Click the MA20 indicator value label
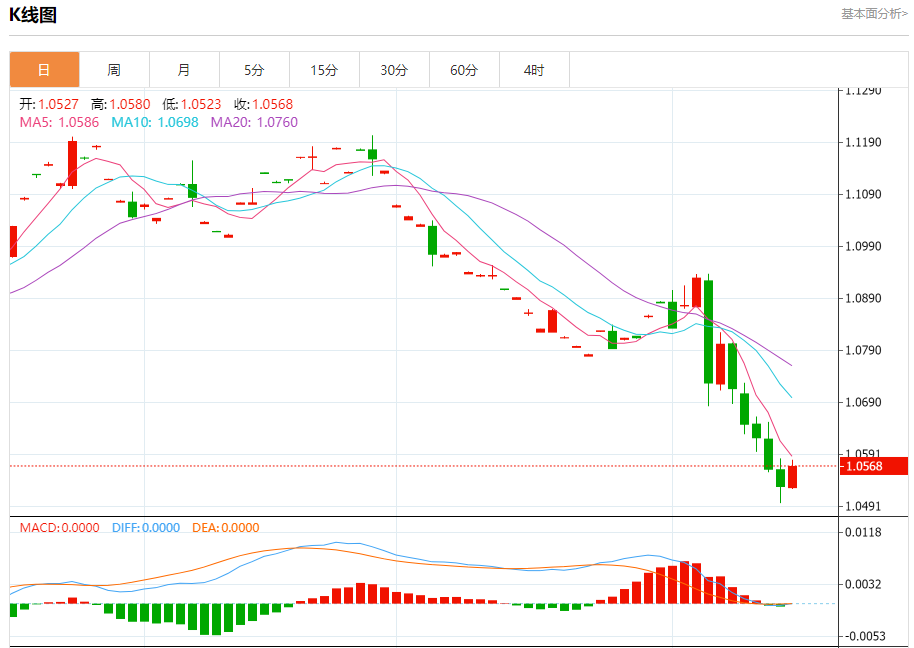The height and width of the screenshot is (648, 914). click(x=254, y=122)
